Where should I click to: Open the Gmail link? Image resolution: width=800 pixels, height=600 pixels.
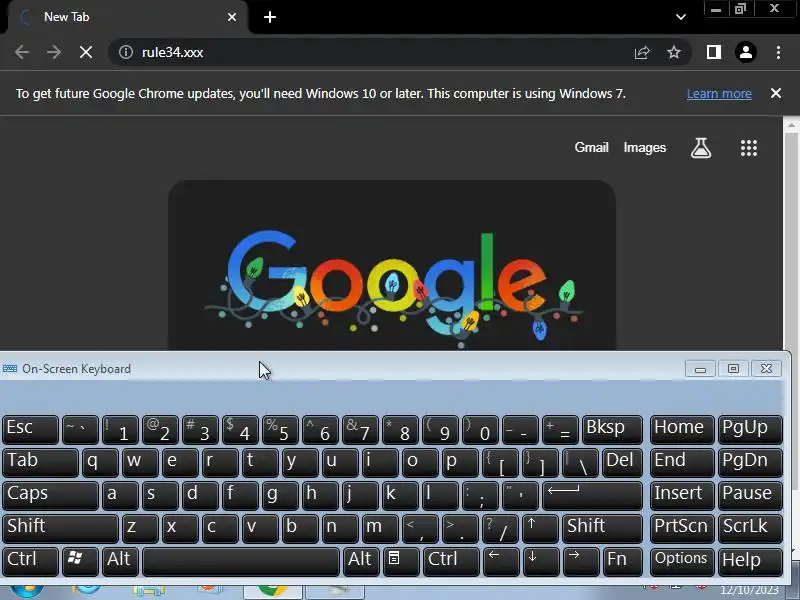[591, 147]
